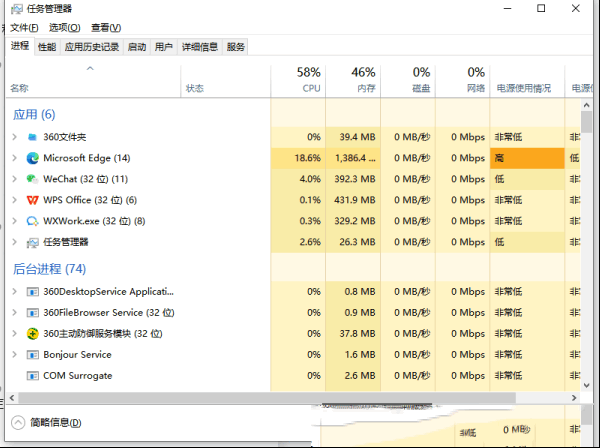Expand the WPS Office process group
Image resolution: width=600 pixels, height=448 pixels.
15,200
